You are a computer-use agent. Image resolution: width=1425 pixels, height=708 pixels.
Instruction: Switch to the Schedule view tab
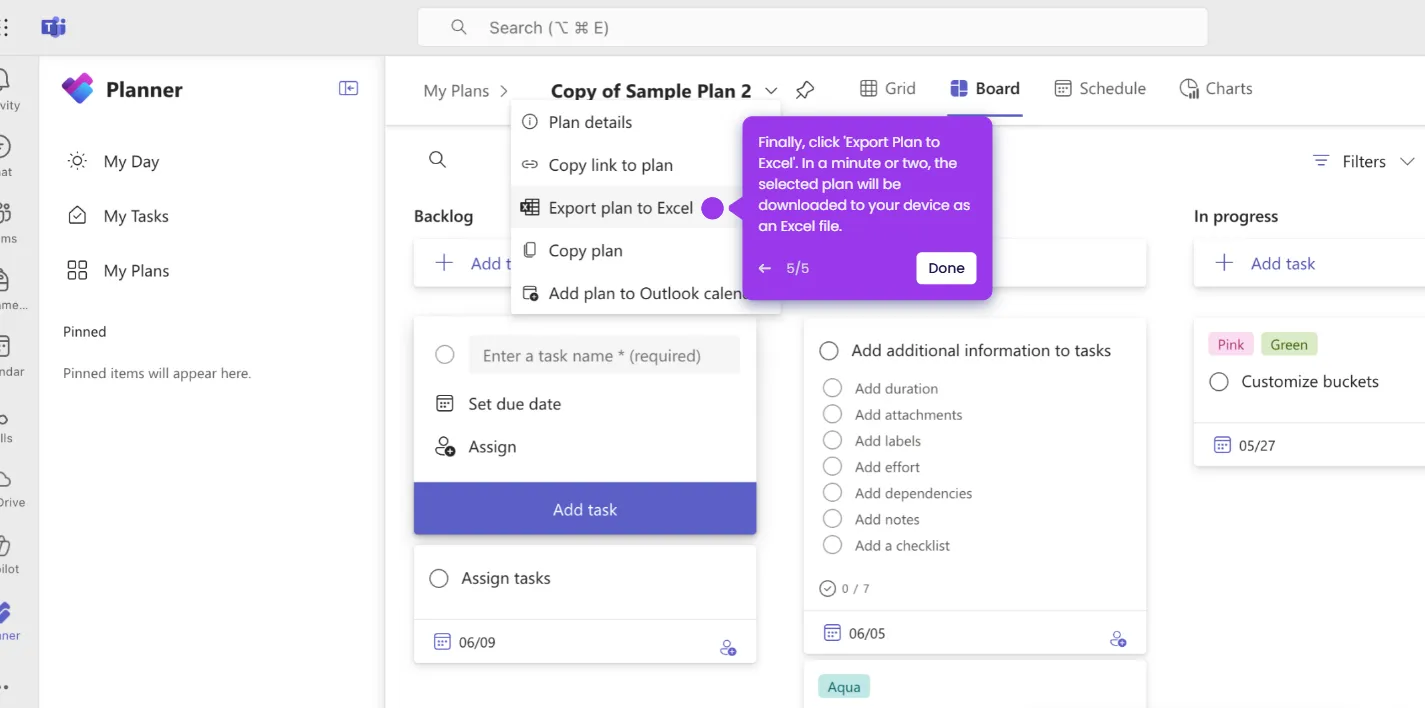pos(1100,88)
